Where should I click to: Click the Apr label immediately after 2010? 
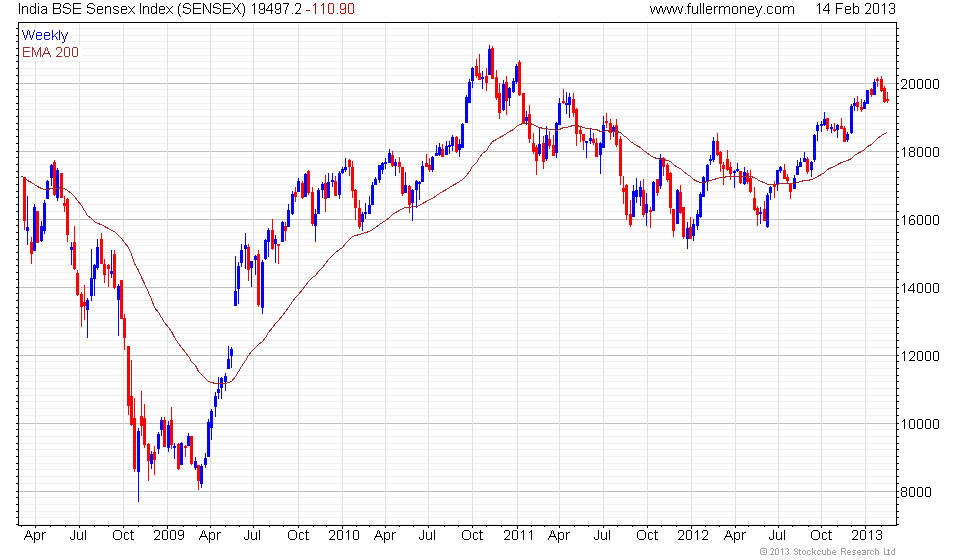[384, 536]
